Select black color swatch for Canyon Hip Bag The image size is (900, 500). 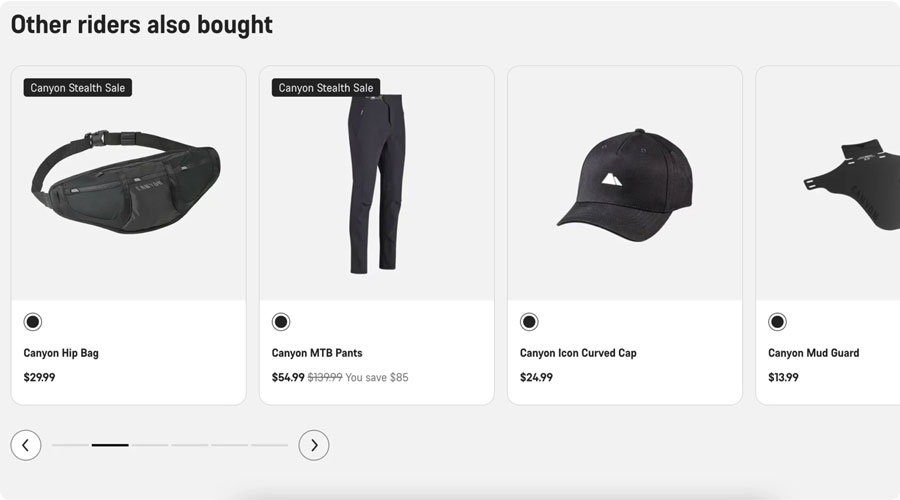pos(33,322)
